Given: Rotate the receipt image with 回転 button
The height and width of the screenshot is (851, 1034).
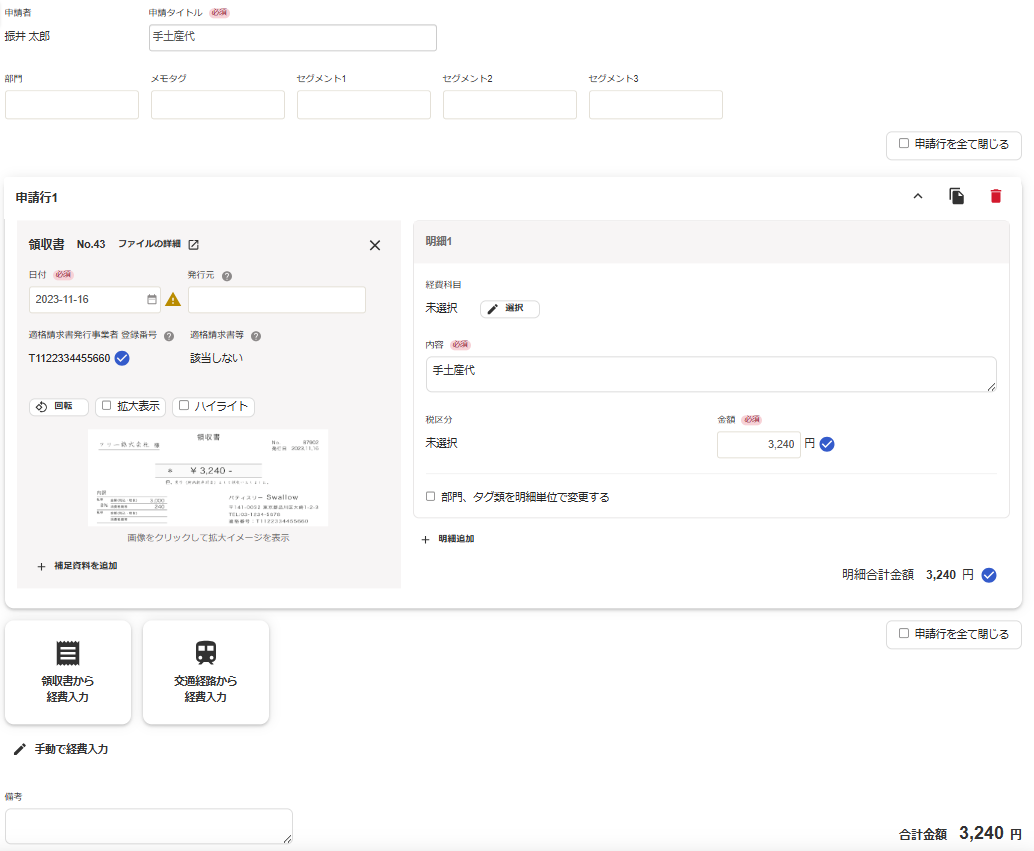Looking at the screenshot, I should tap(59, 406).
